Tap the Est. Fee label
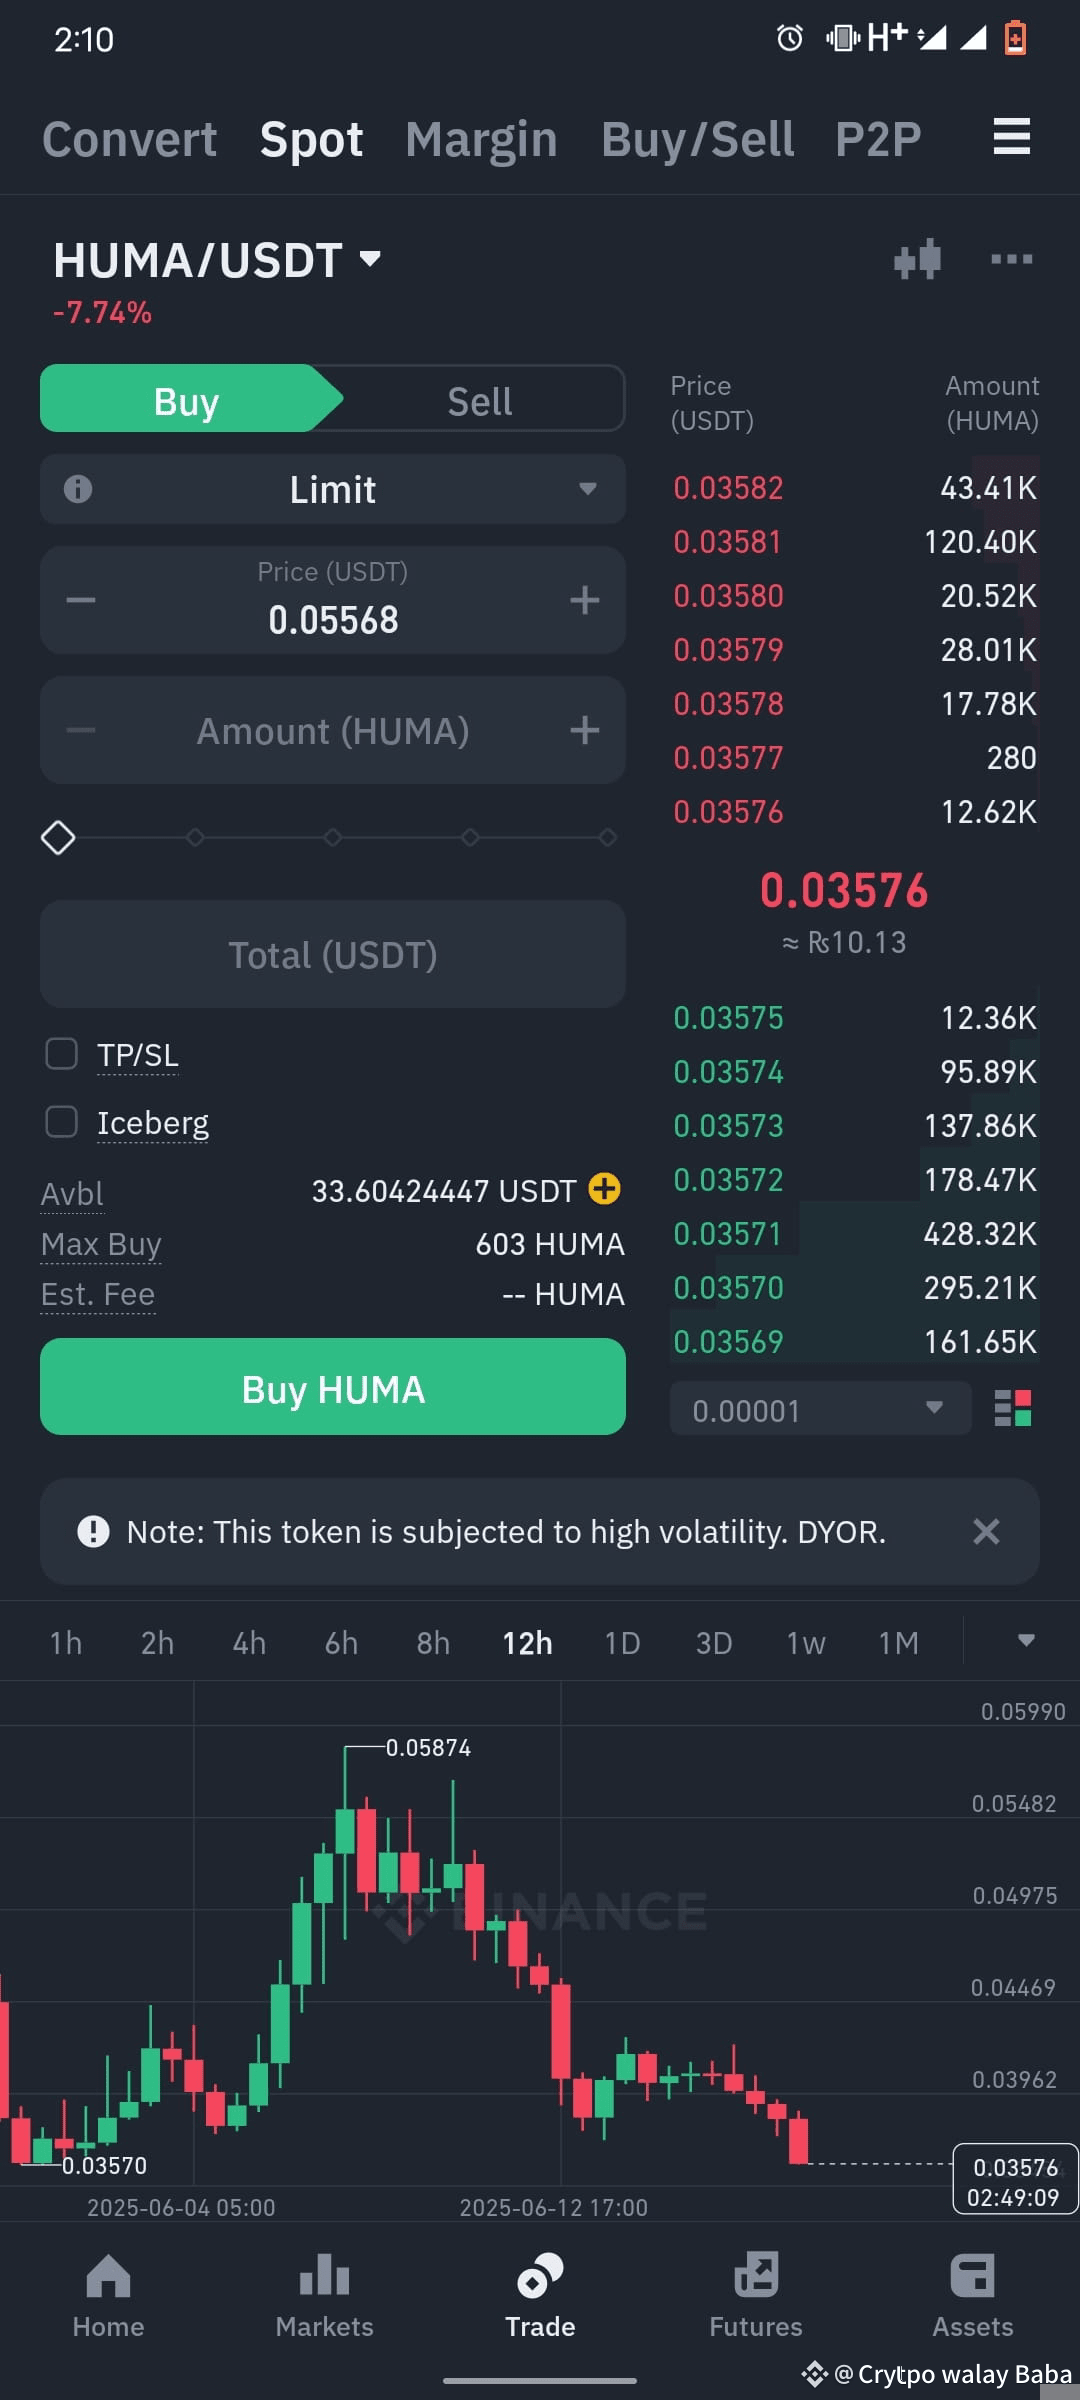This screenshot has height=2400, width=1080. [98, 1294]
